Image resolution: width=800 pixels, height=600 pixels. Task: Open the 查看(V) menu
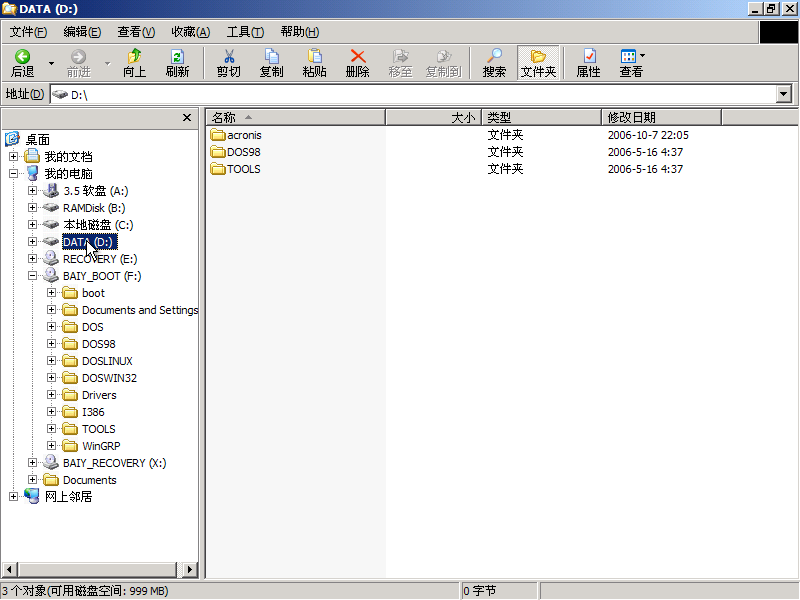(136, 32)
